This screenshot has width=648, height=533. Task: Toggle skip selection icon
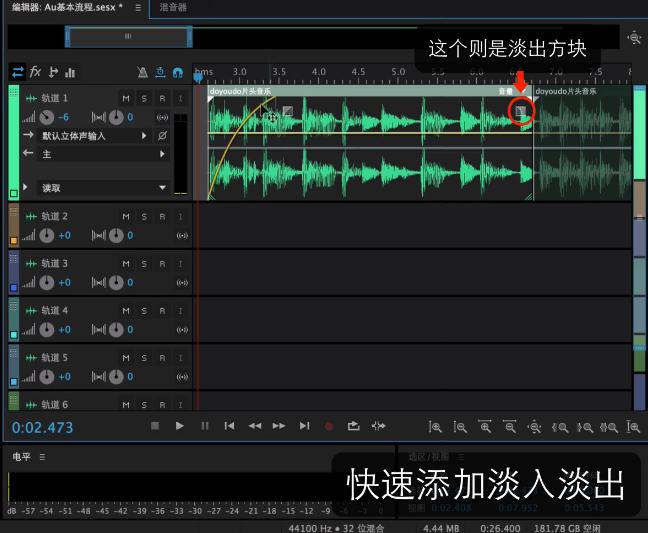coord(379,426)
